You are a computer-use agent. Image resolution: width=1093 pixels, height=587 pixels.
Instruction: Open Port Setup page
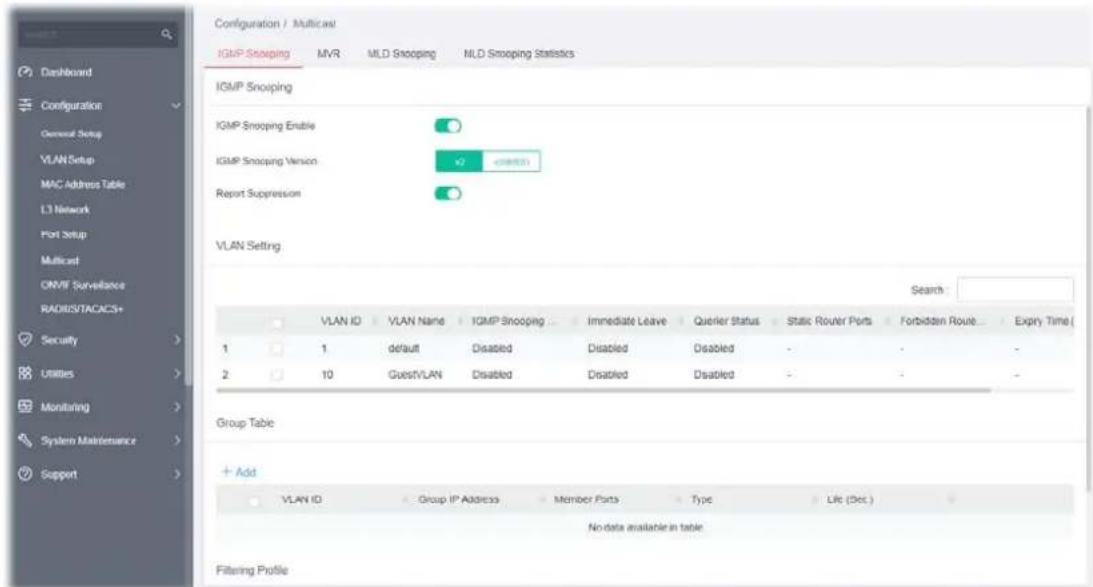[63, 234]
